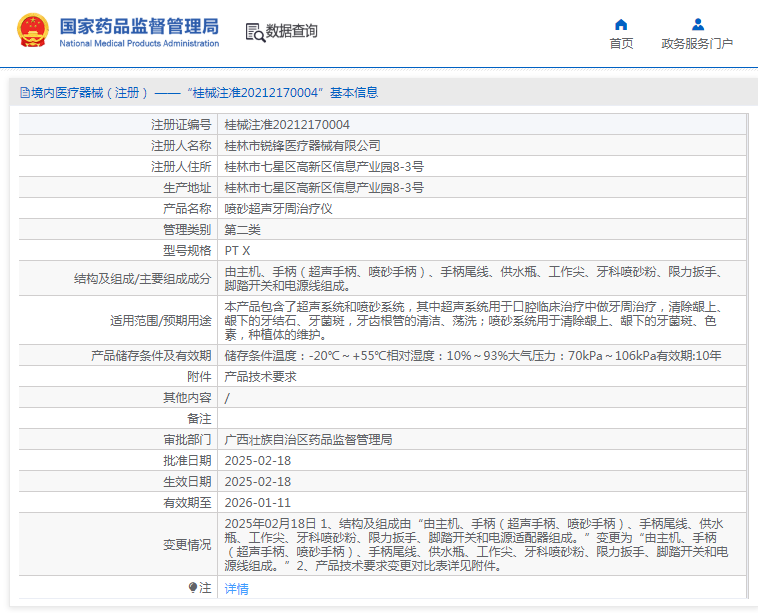Image resolution: width=758 pixels, height=613 pixels.
Task: Click 生效日期 value 2025-02-18
Action: pos(258,482)
